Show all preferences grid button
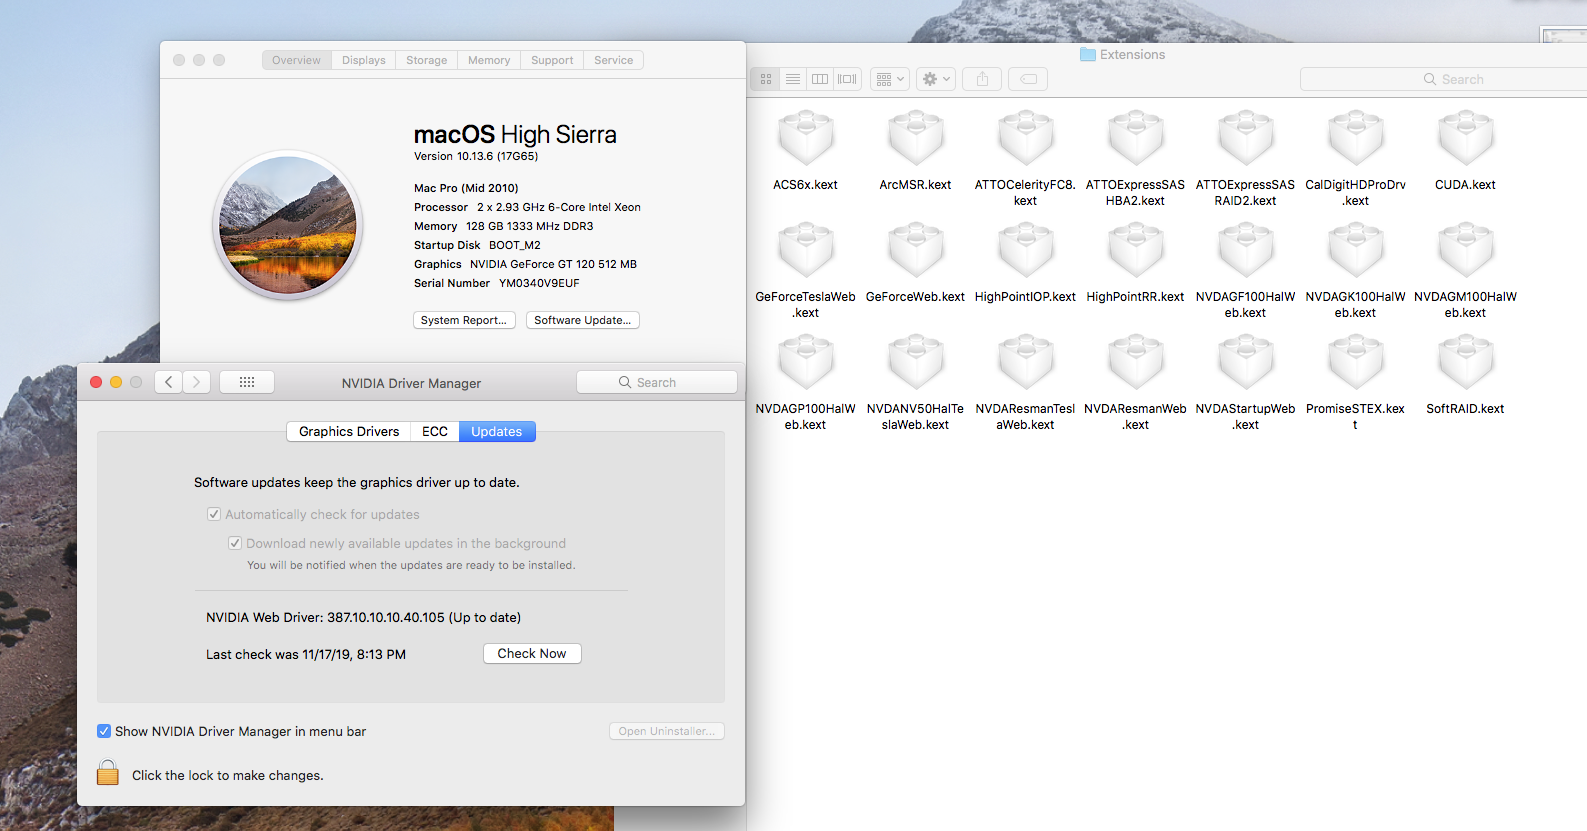Viewport: 1587px width, 831px height. tap(247, 382)
